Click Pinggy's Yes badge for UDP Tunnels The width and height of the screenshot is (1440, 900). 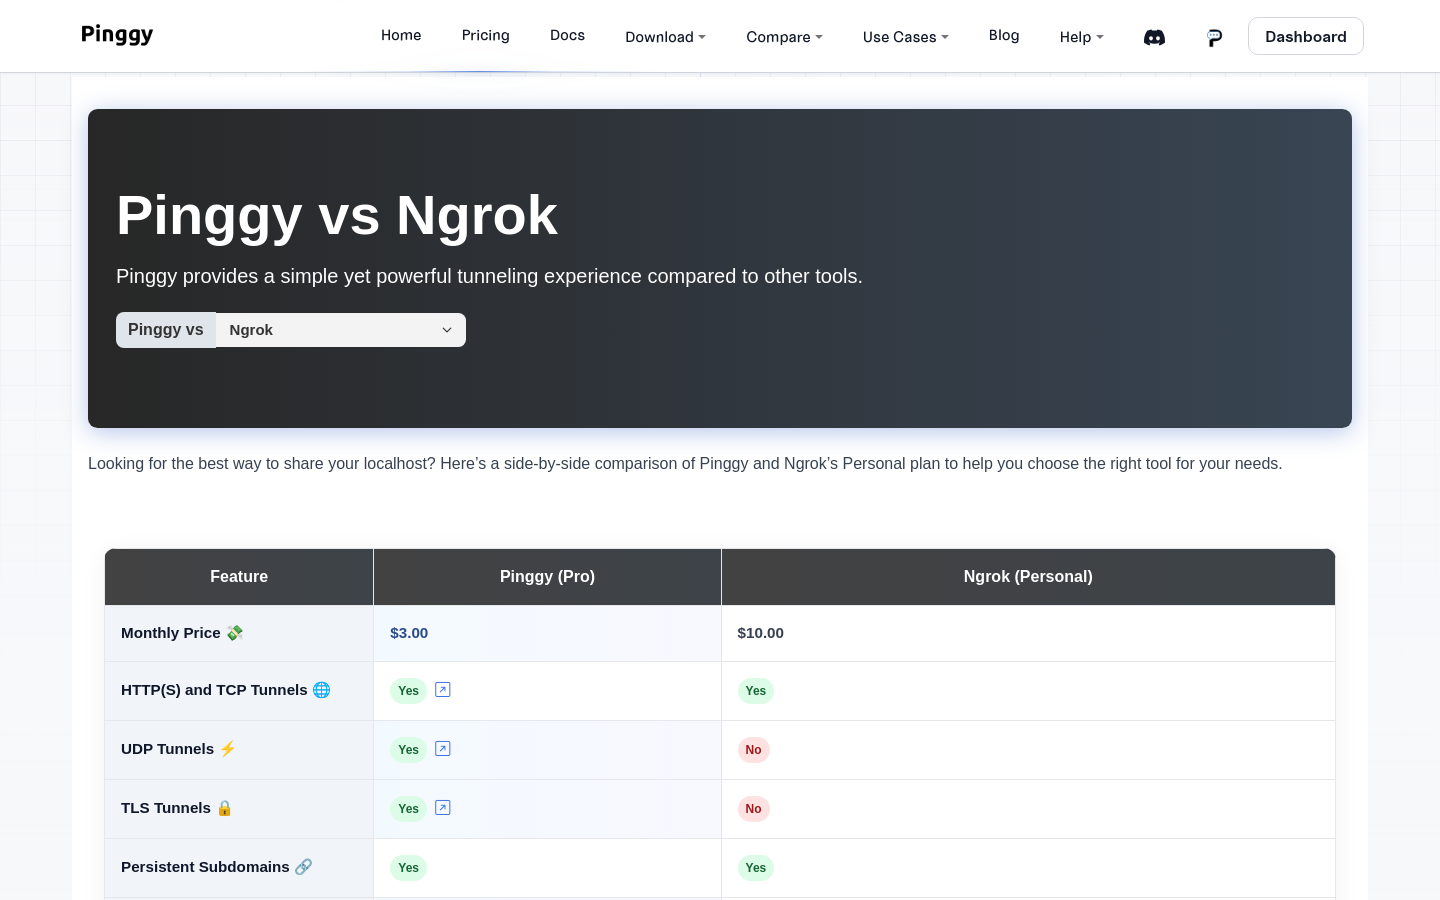(x=408, y=750)
